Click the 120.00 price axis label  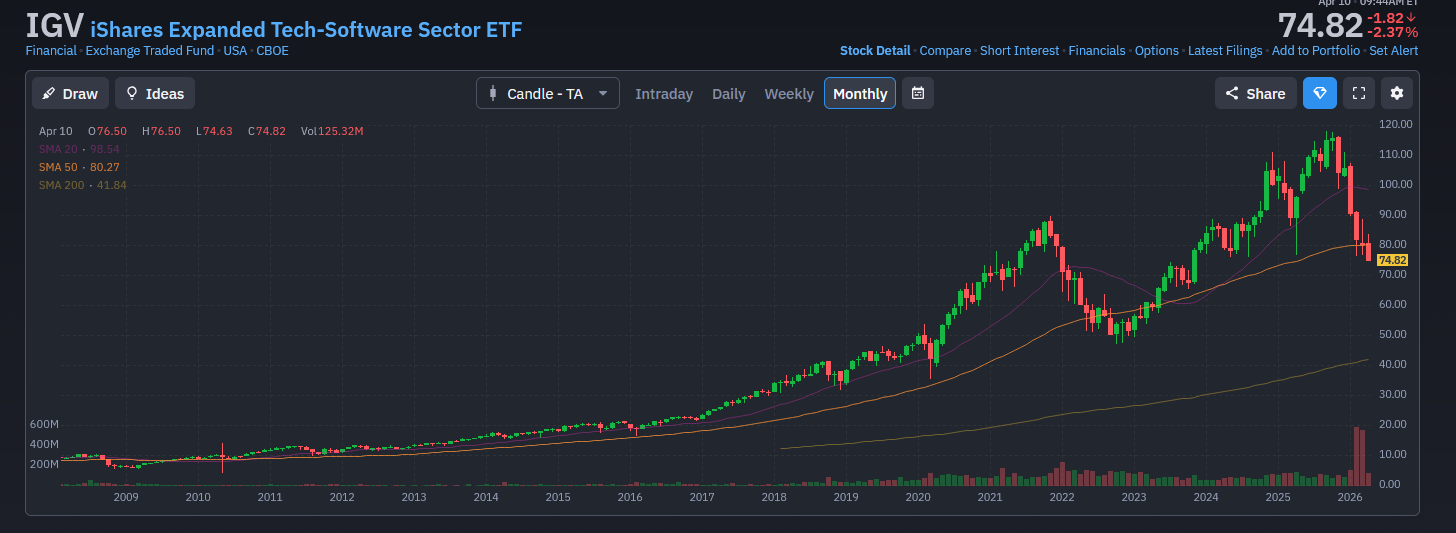click(x=1394, y=124)
